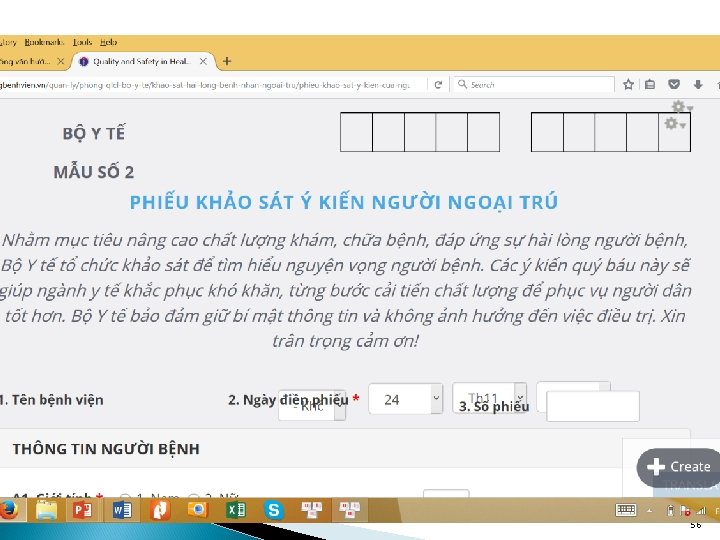Open the gear dropdown just below the toolbar
Viewport: 720px width, 540px height.
[682, 107]
